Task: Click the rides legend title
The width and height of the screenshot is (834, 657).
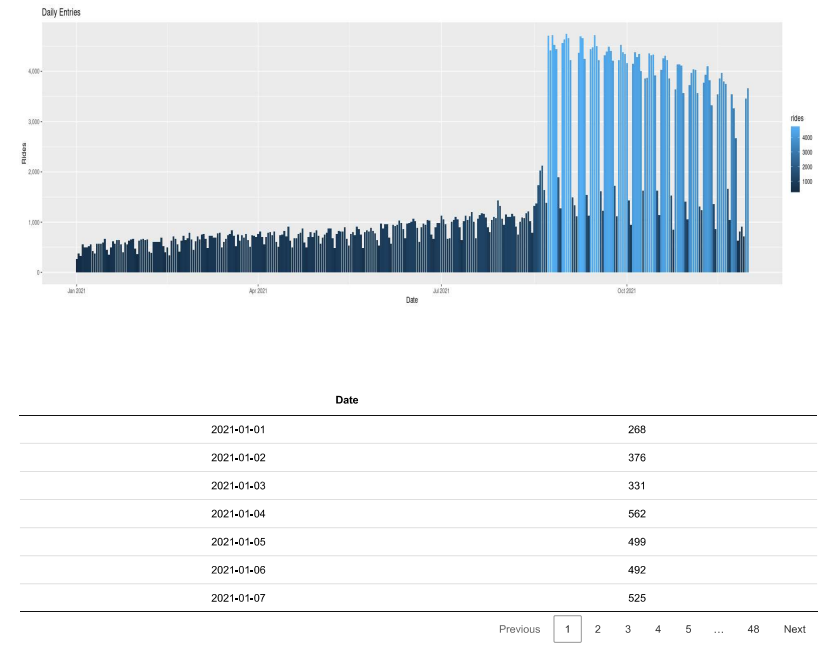Action: [x=797, y=118]
